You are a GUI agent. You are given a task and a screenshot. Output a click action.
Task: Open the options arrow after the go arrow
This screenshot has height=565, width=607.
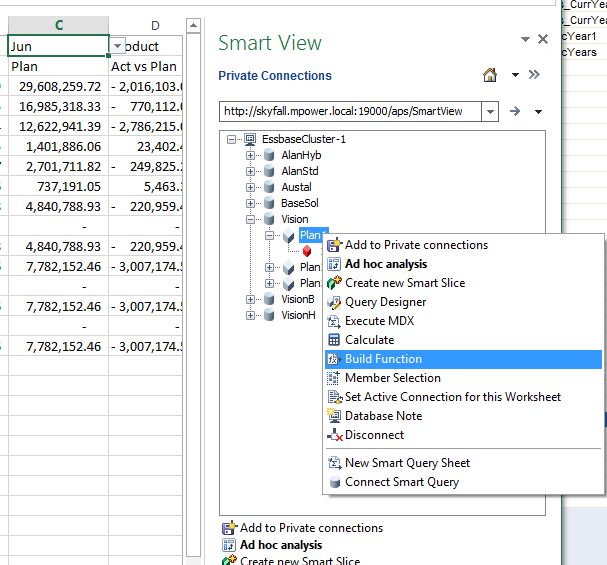[538, 112]
